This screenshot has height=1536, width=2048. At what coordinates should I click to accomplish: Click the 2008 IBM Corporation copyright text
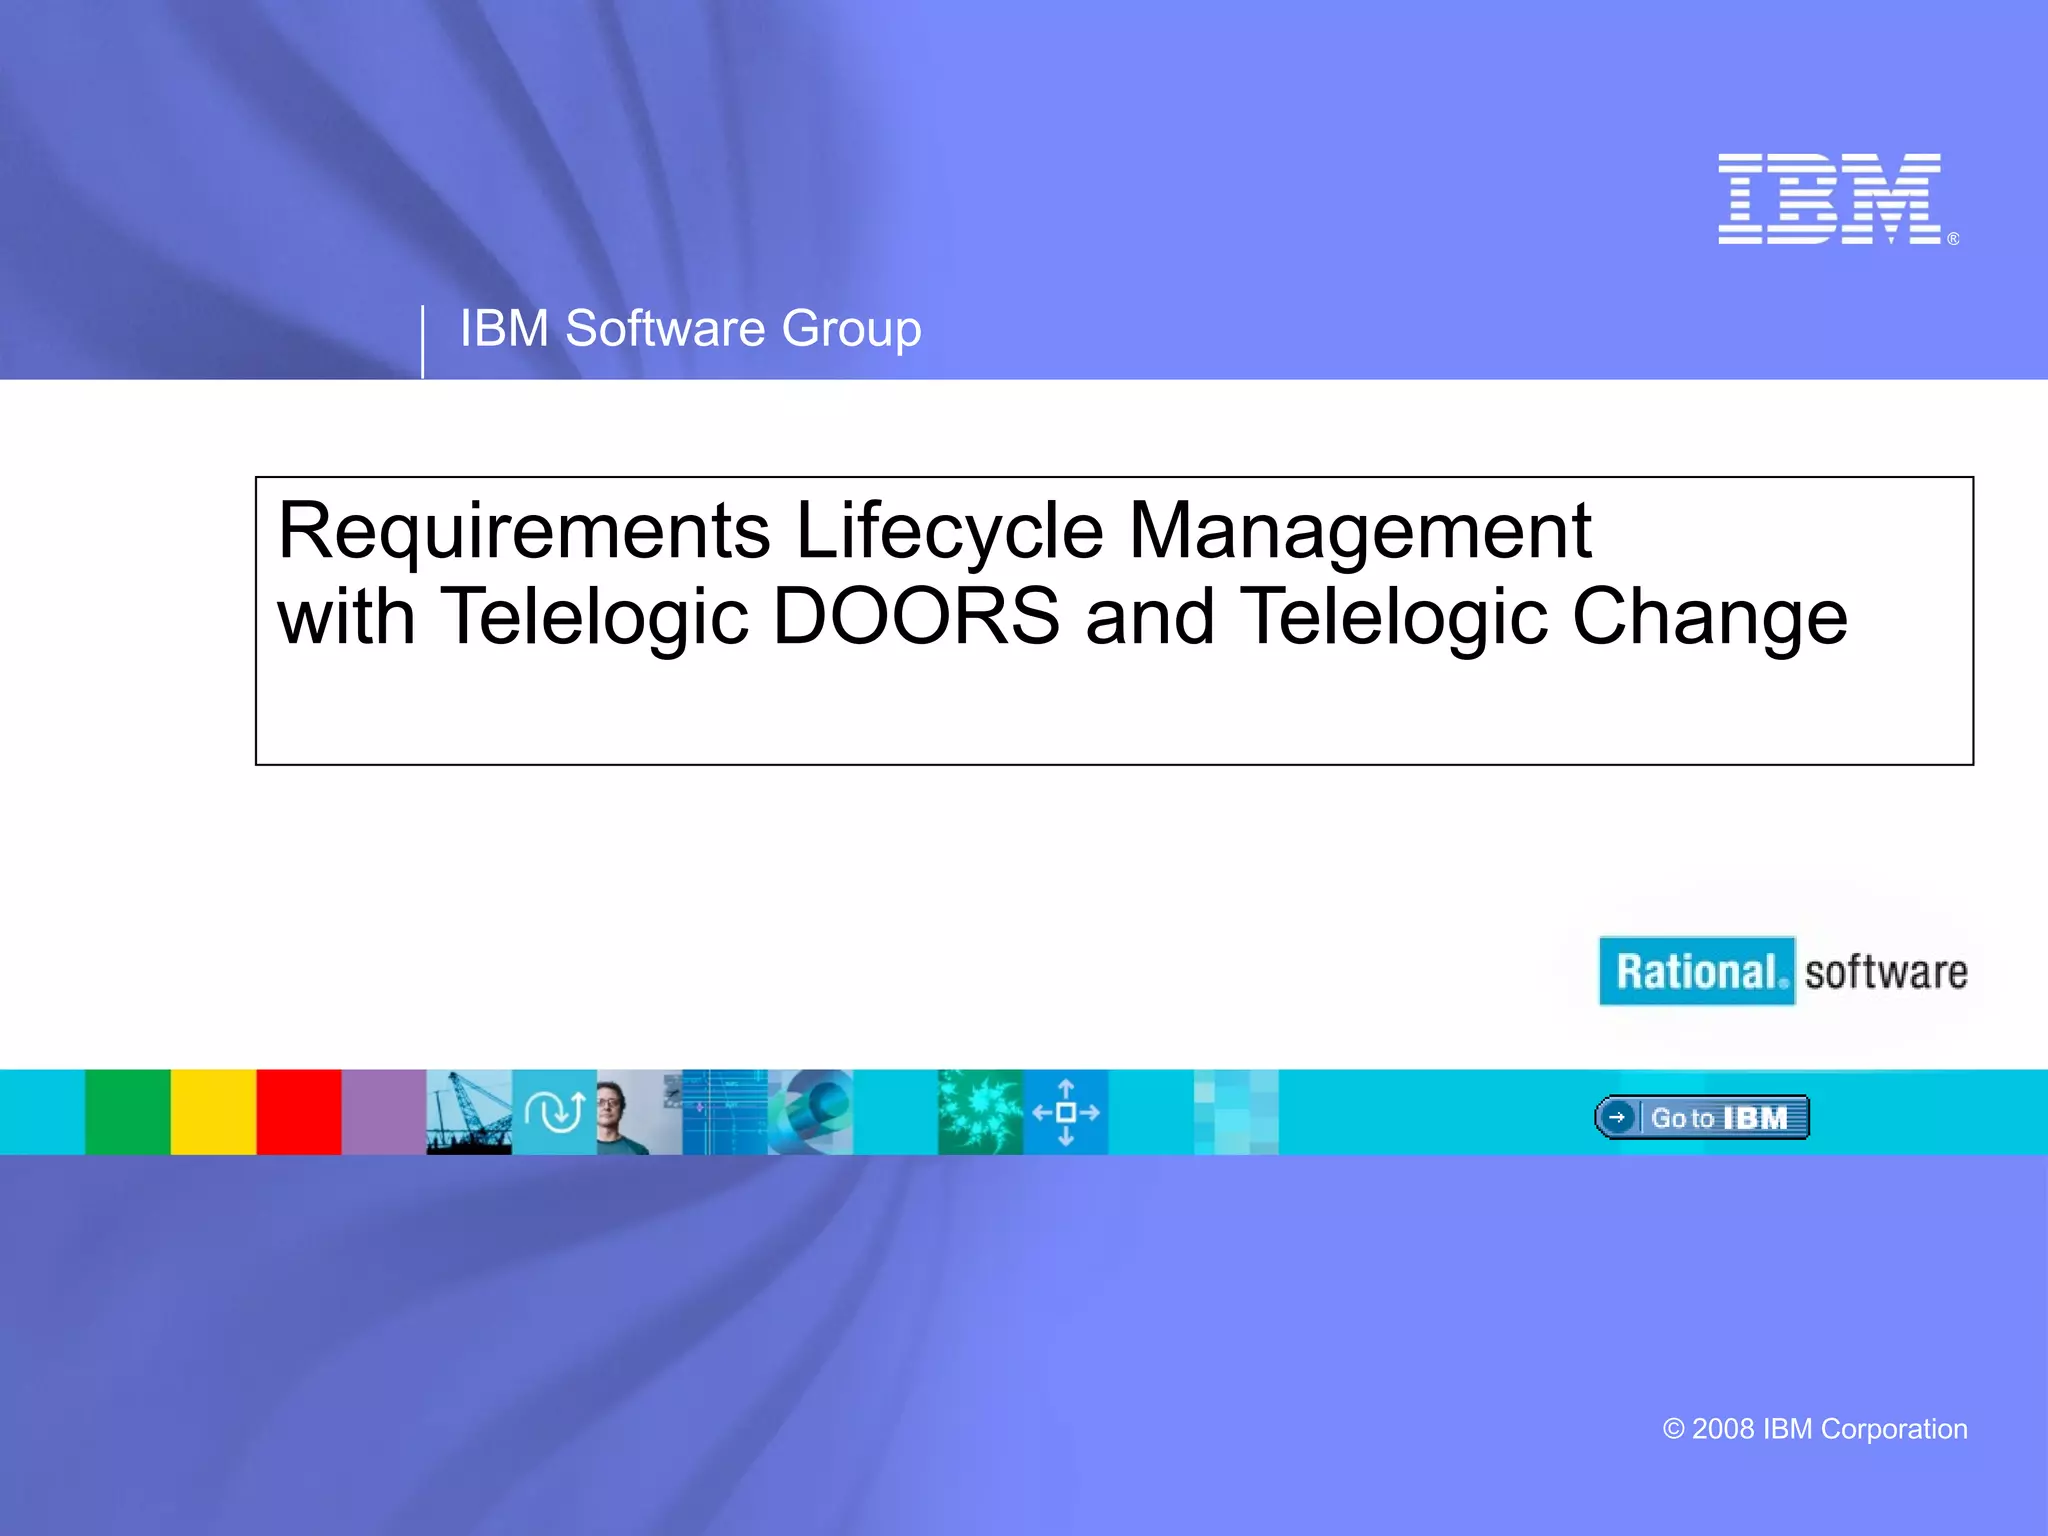(1814, 1429)
